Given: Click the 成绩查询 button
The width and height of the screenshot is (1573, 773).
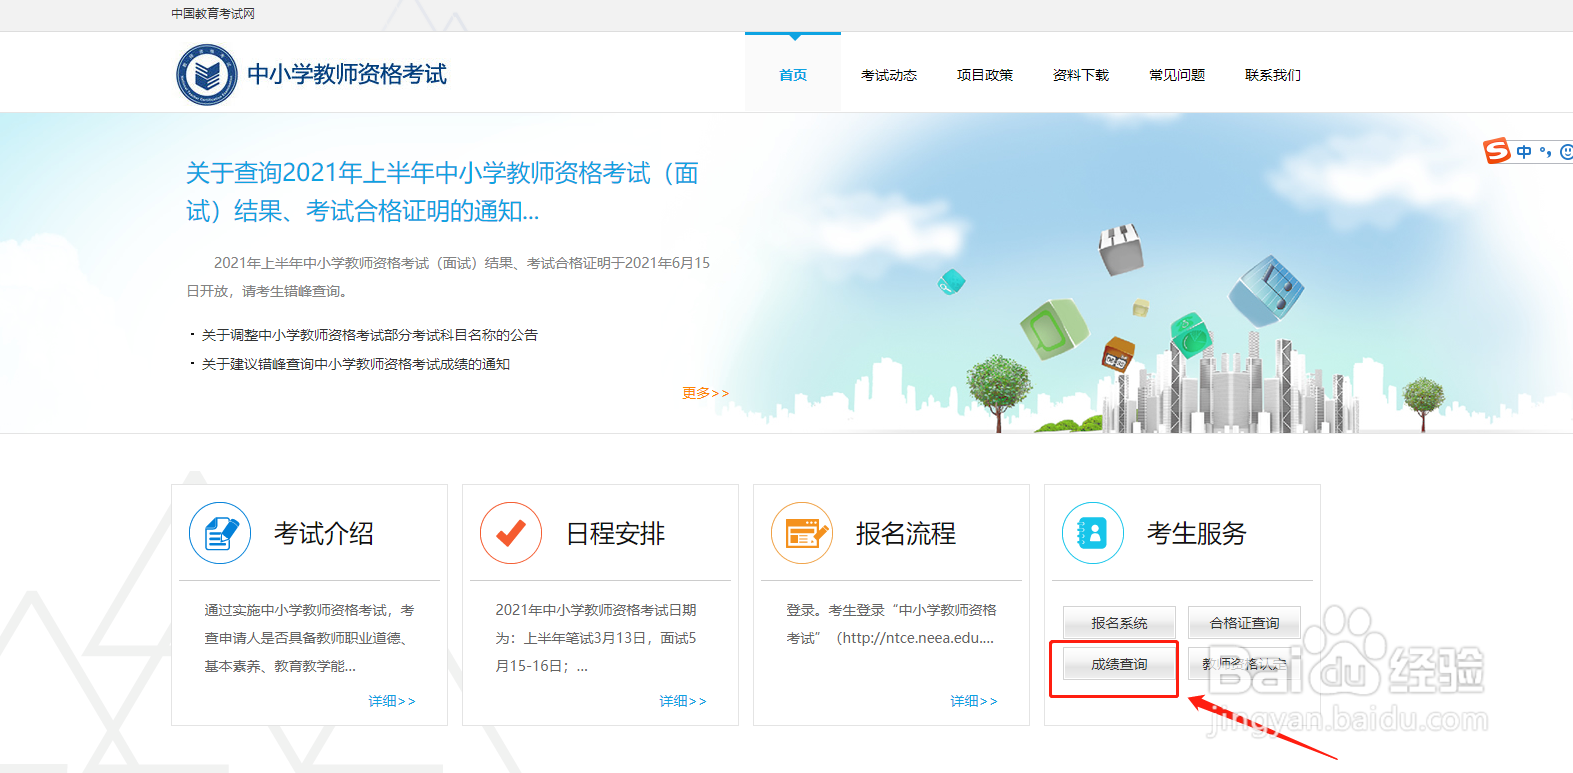Looking at the screenshot, I should pos(1119,664).
